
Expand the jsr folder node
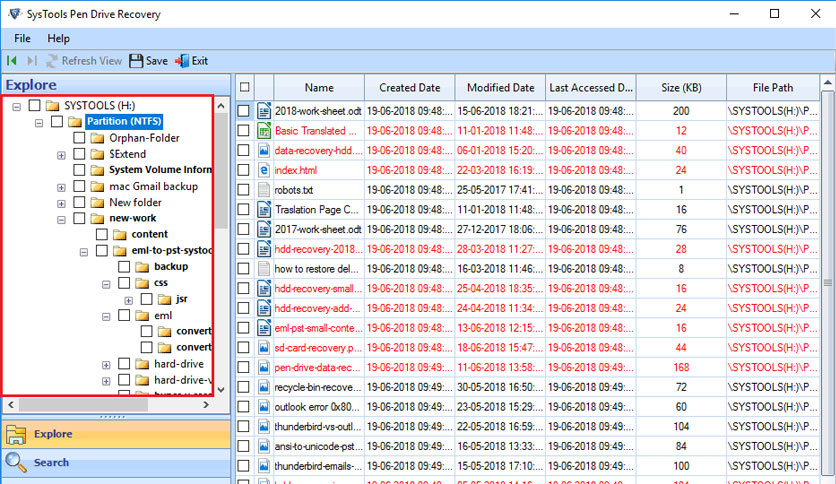click(x=128, y=300)
